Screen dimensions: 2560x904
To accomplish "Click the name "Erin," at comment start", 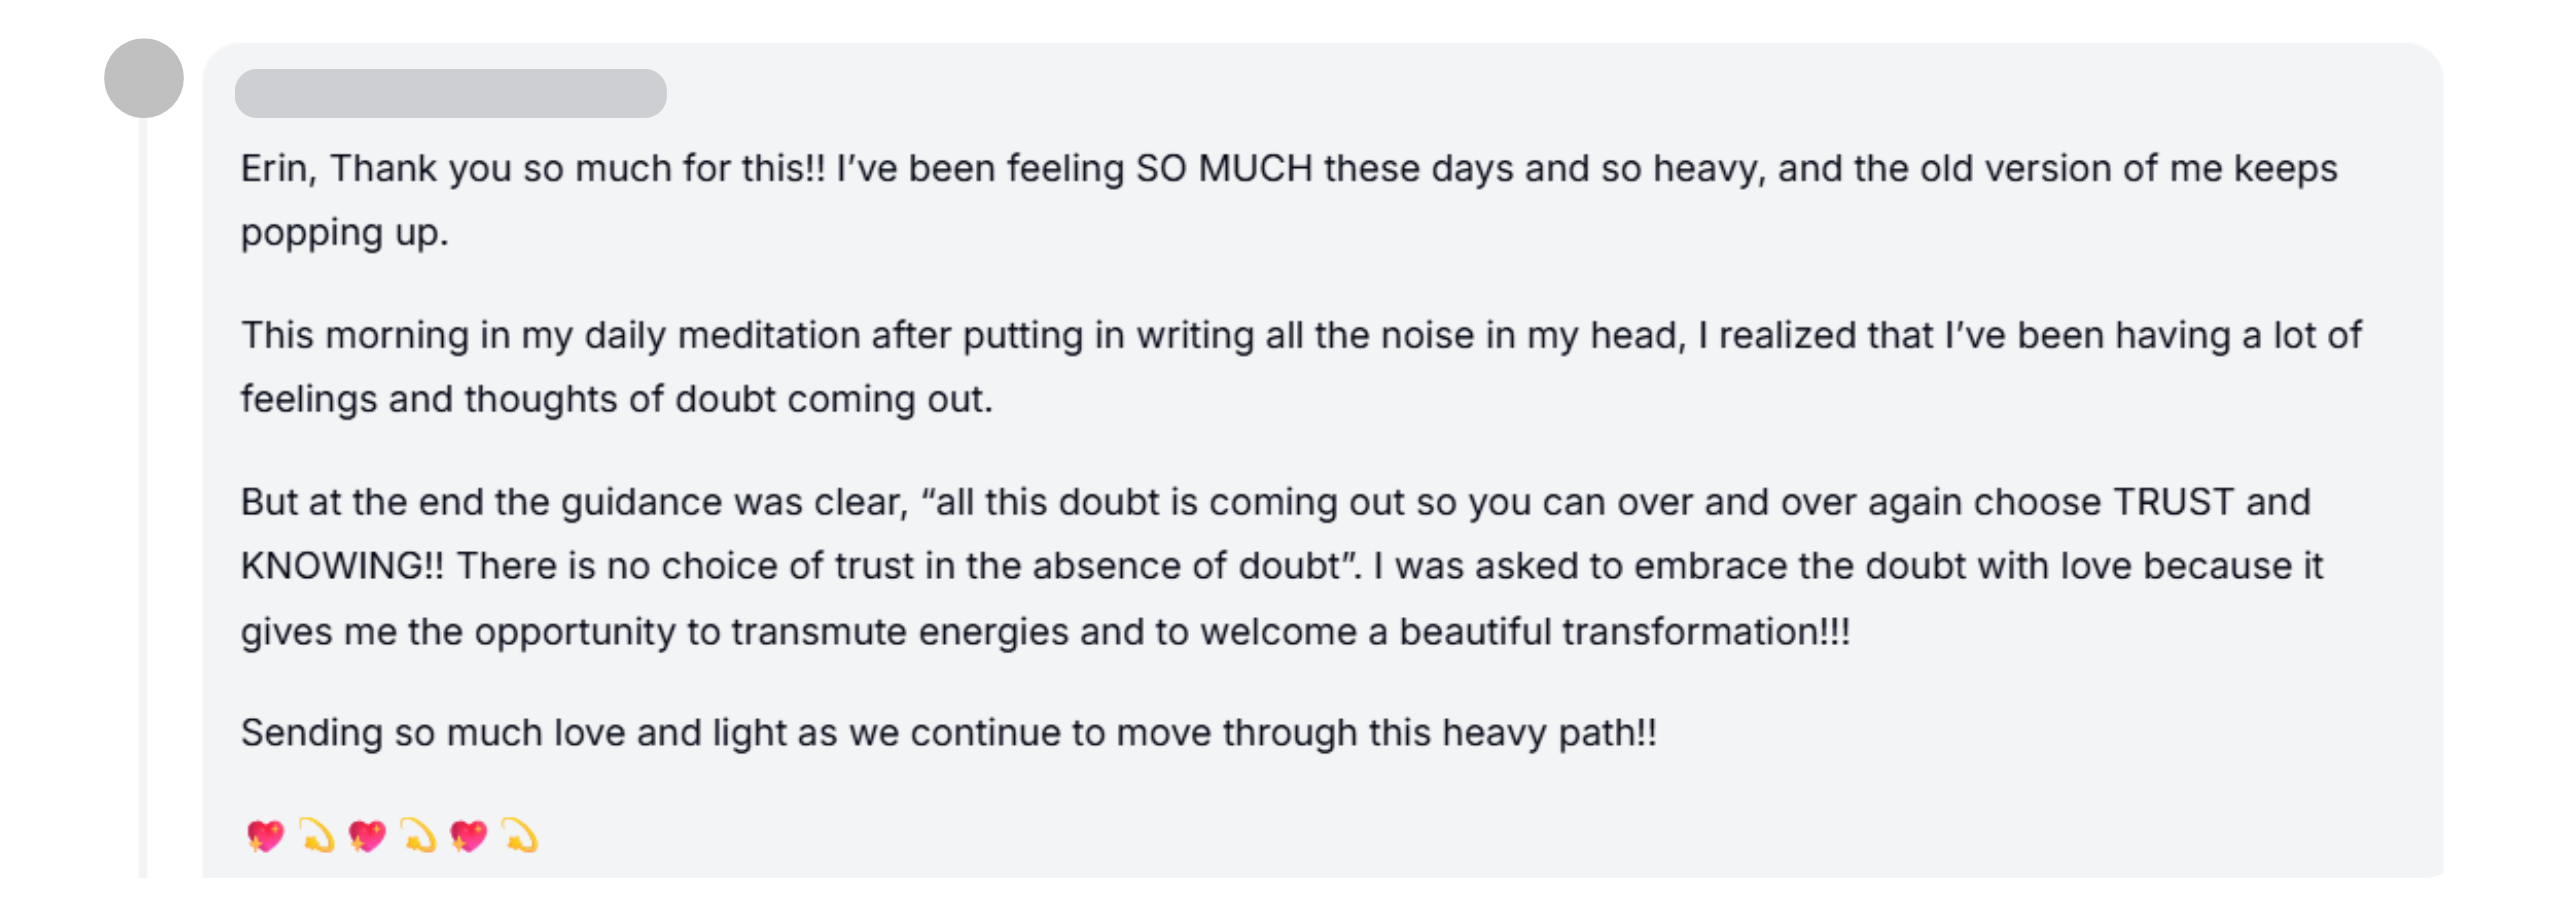I will pos(279,169).
